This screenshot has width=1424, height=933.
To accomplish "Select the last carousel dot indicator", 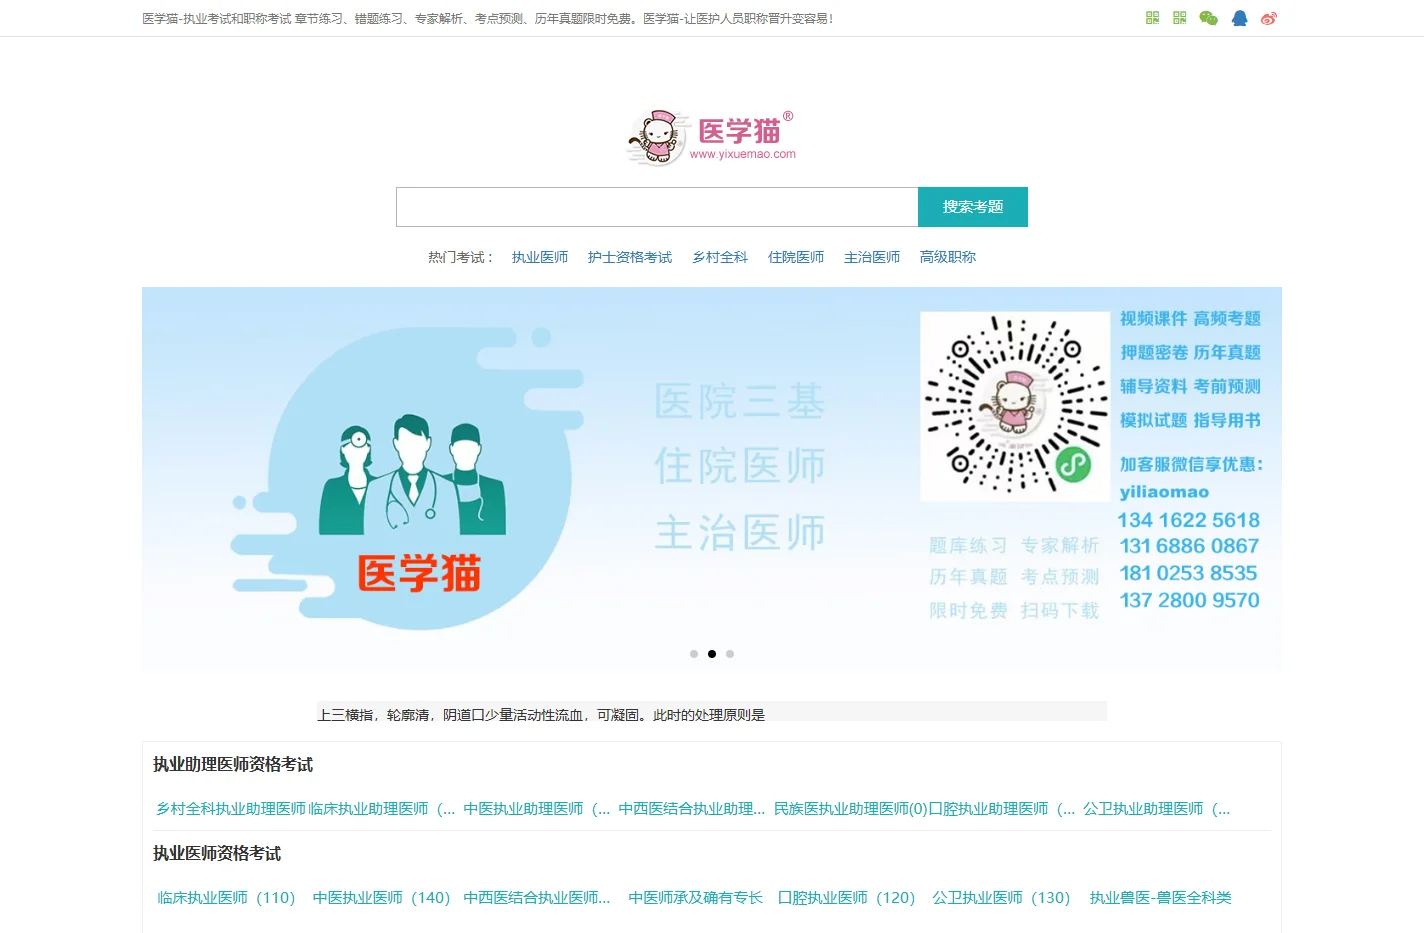I will pyautogui.click(x=730, y=654).
